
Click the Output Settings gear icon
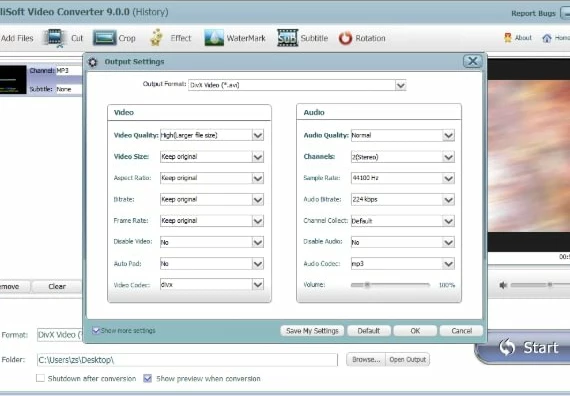tap(93, 62)
